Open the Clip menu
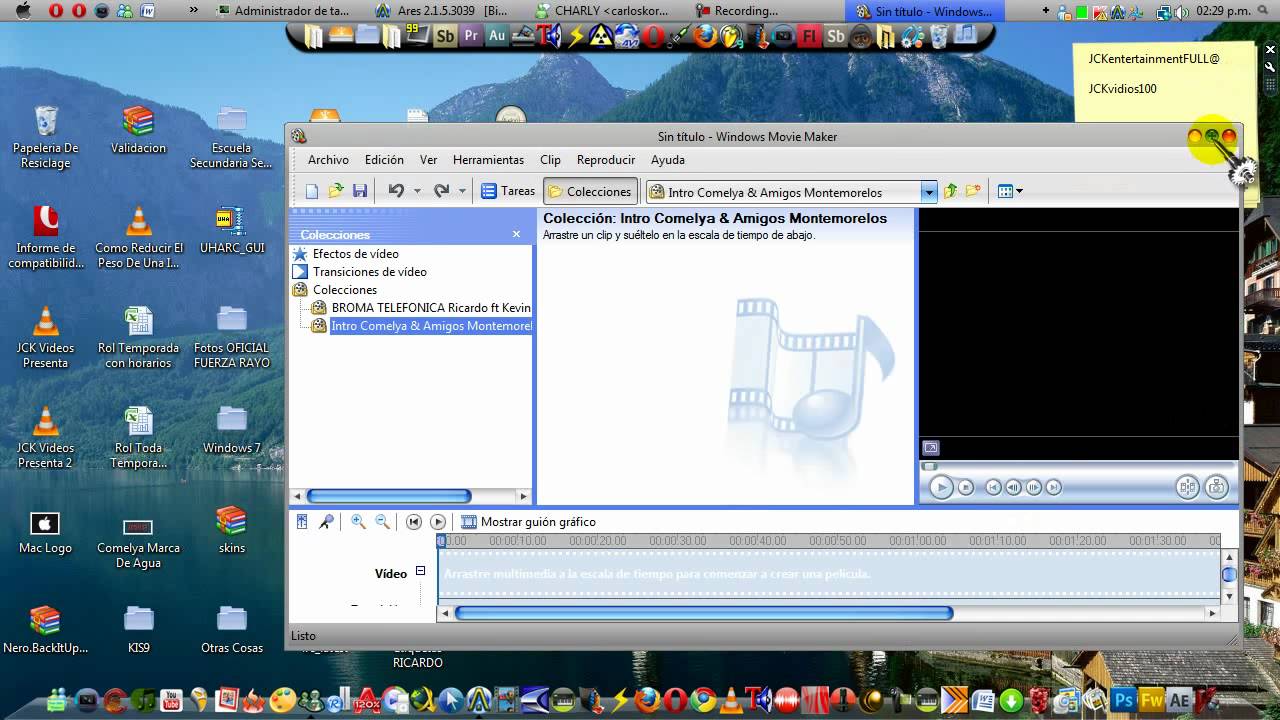Screen dimensions: 1280x720 [550, 160]
